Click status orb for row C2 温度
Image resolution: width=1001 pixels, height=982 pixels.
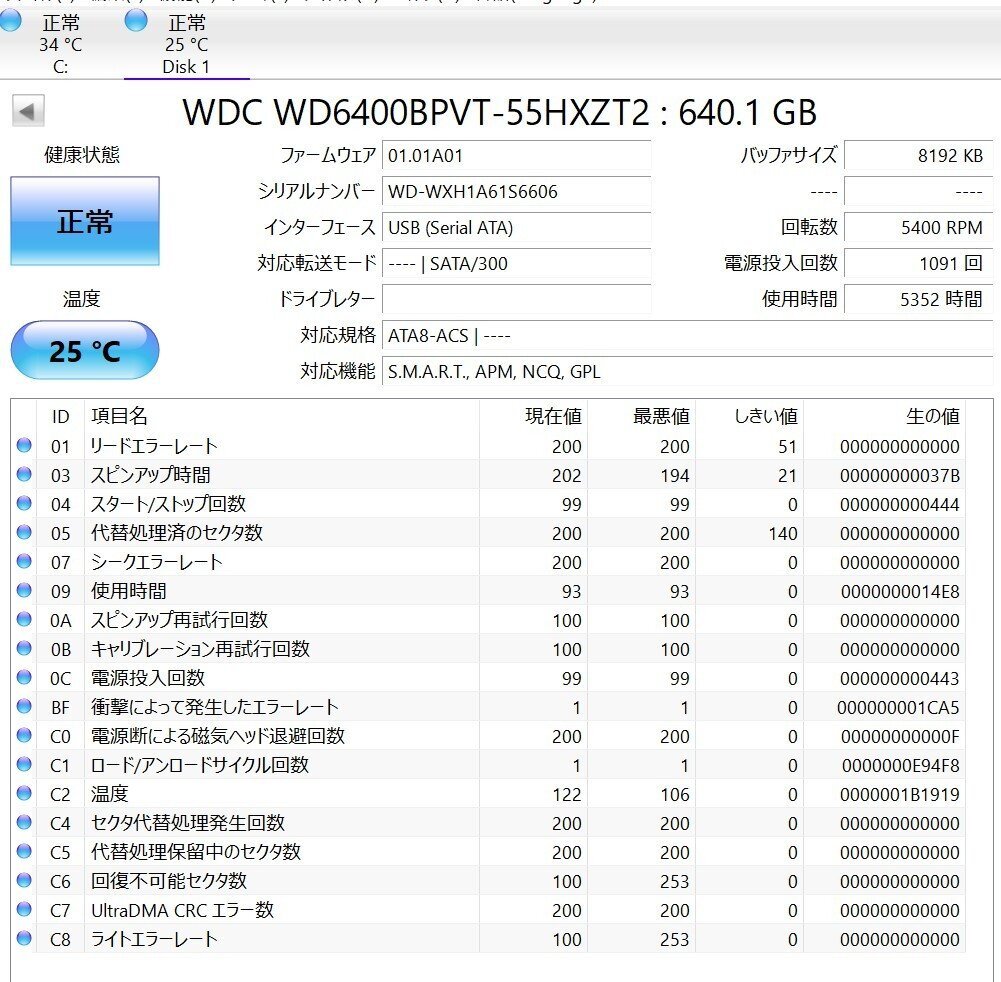(x=24, y=793)
